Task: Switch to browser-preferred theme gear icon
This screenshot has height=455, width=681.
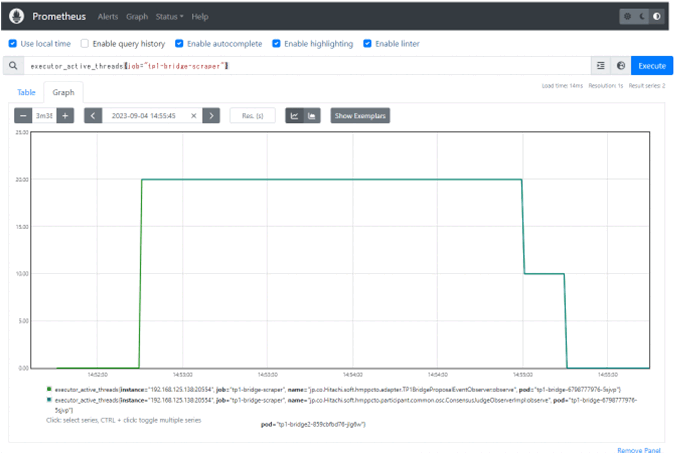Action: tap(628, 16)
